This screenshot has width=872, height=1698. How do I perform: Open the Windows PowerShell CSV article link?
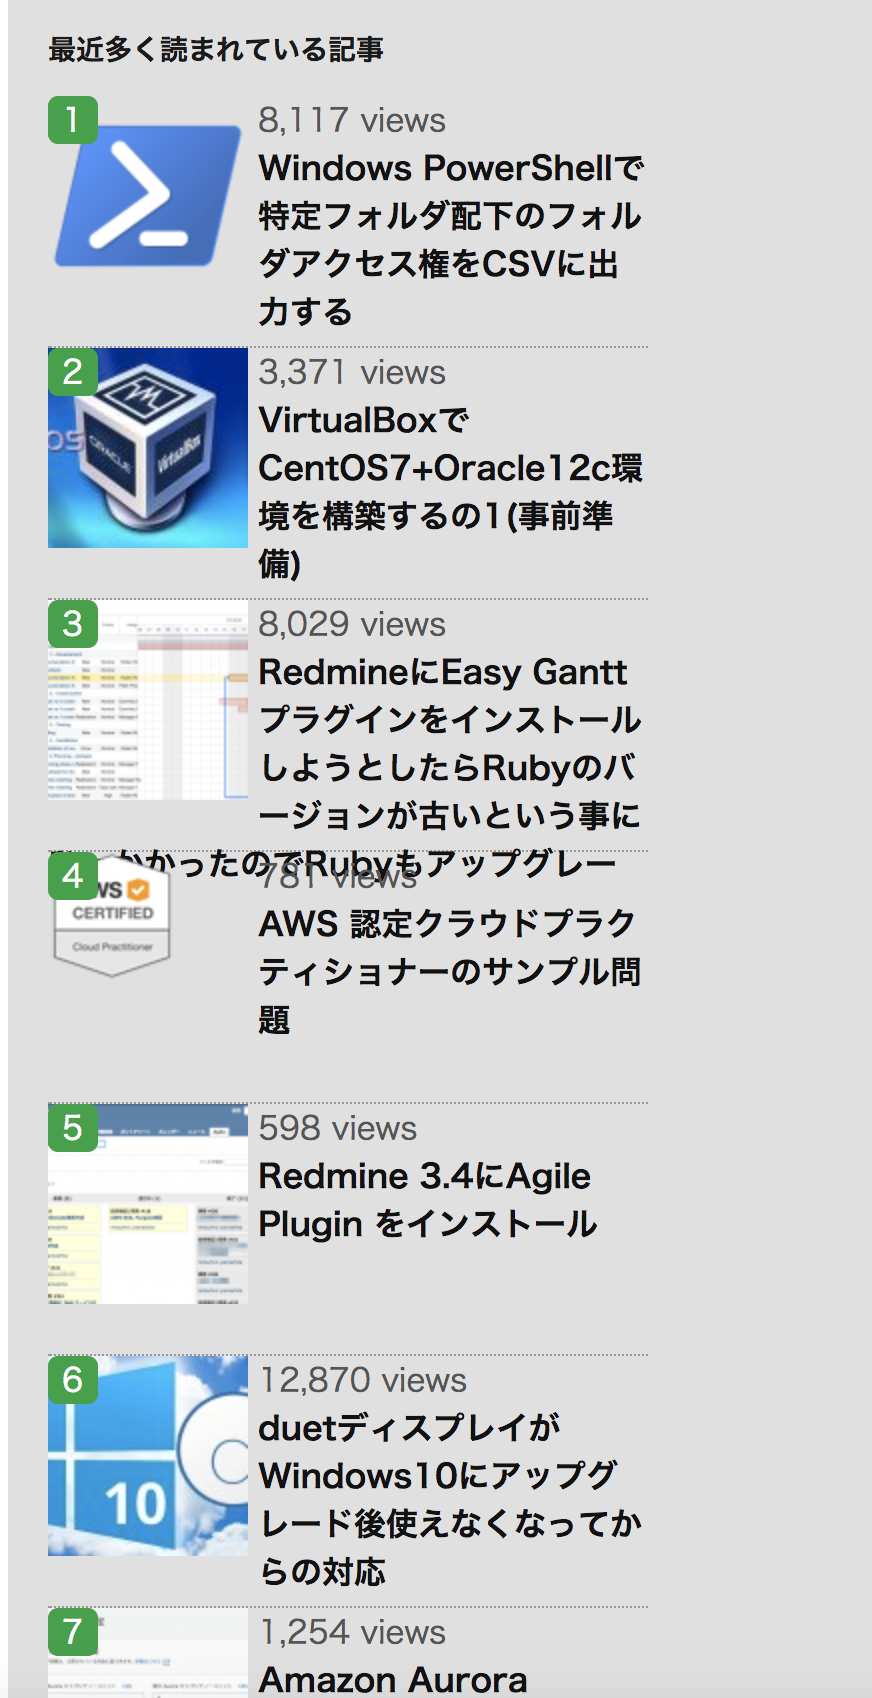tap(451, 240)
